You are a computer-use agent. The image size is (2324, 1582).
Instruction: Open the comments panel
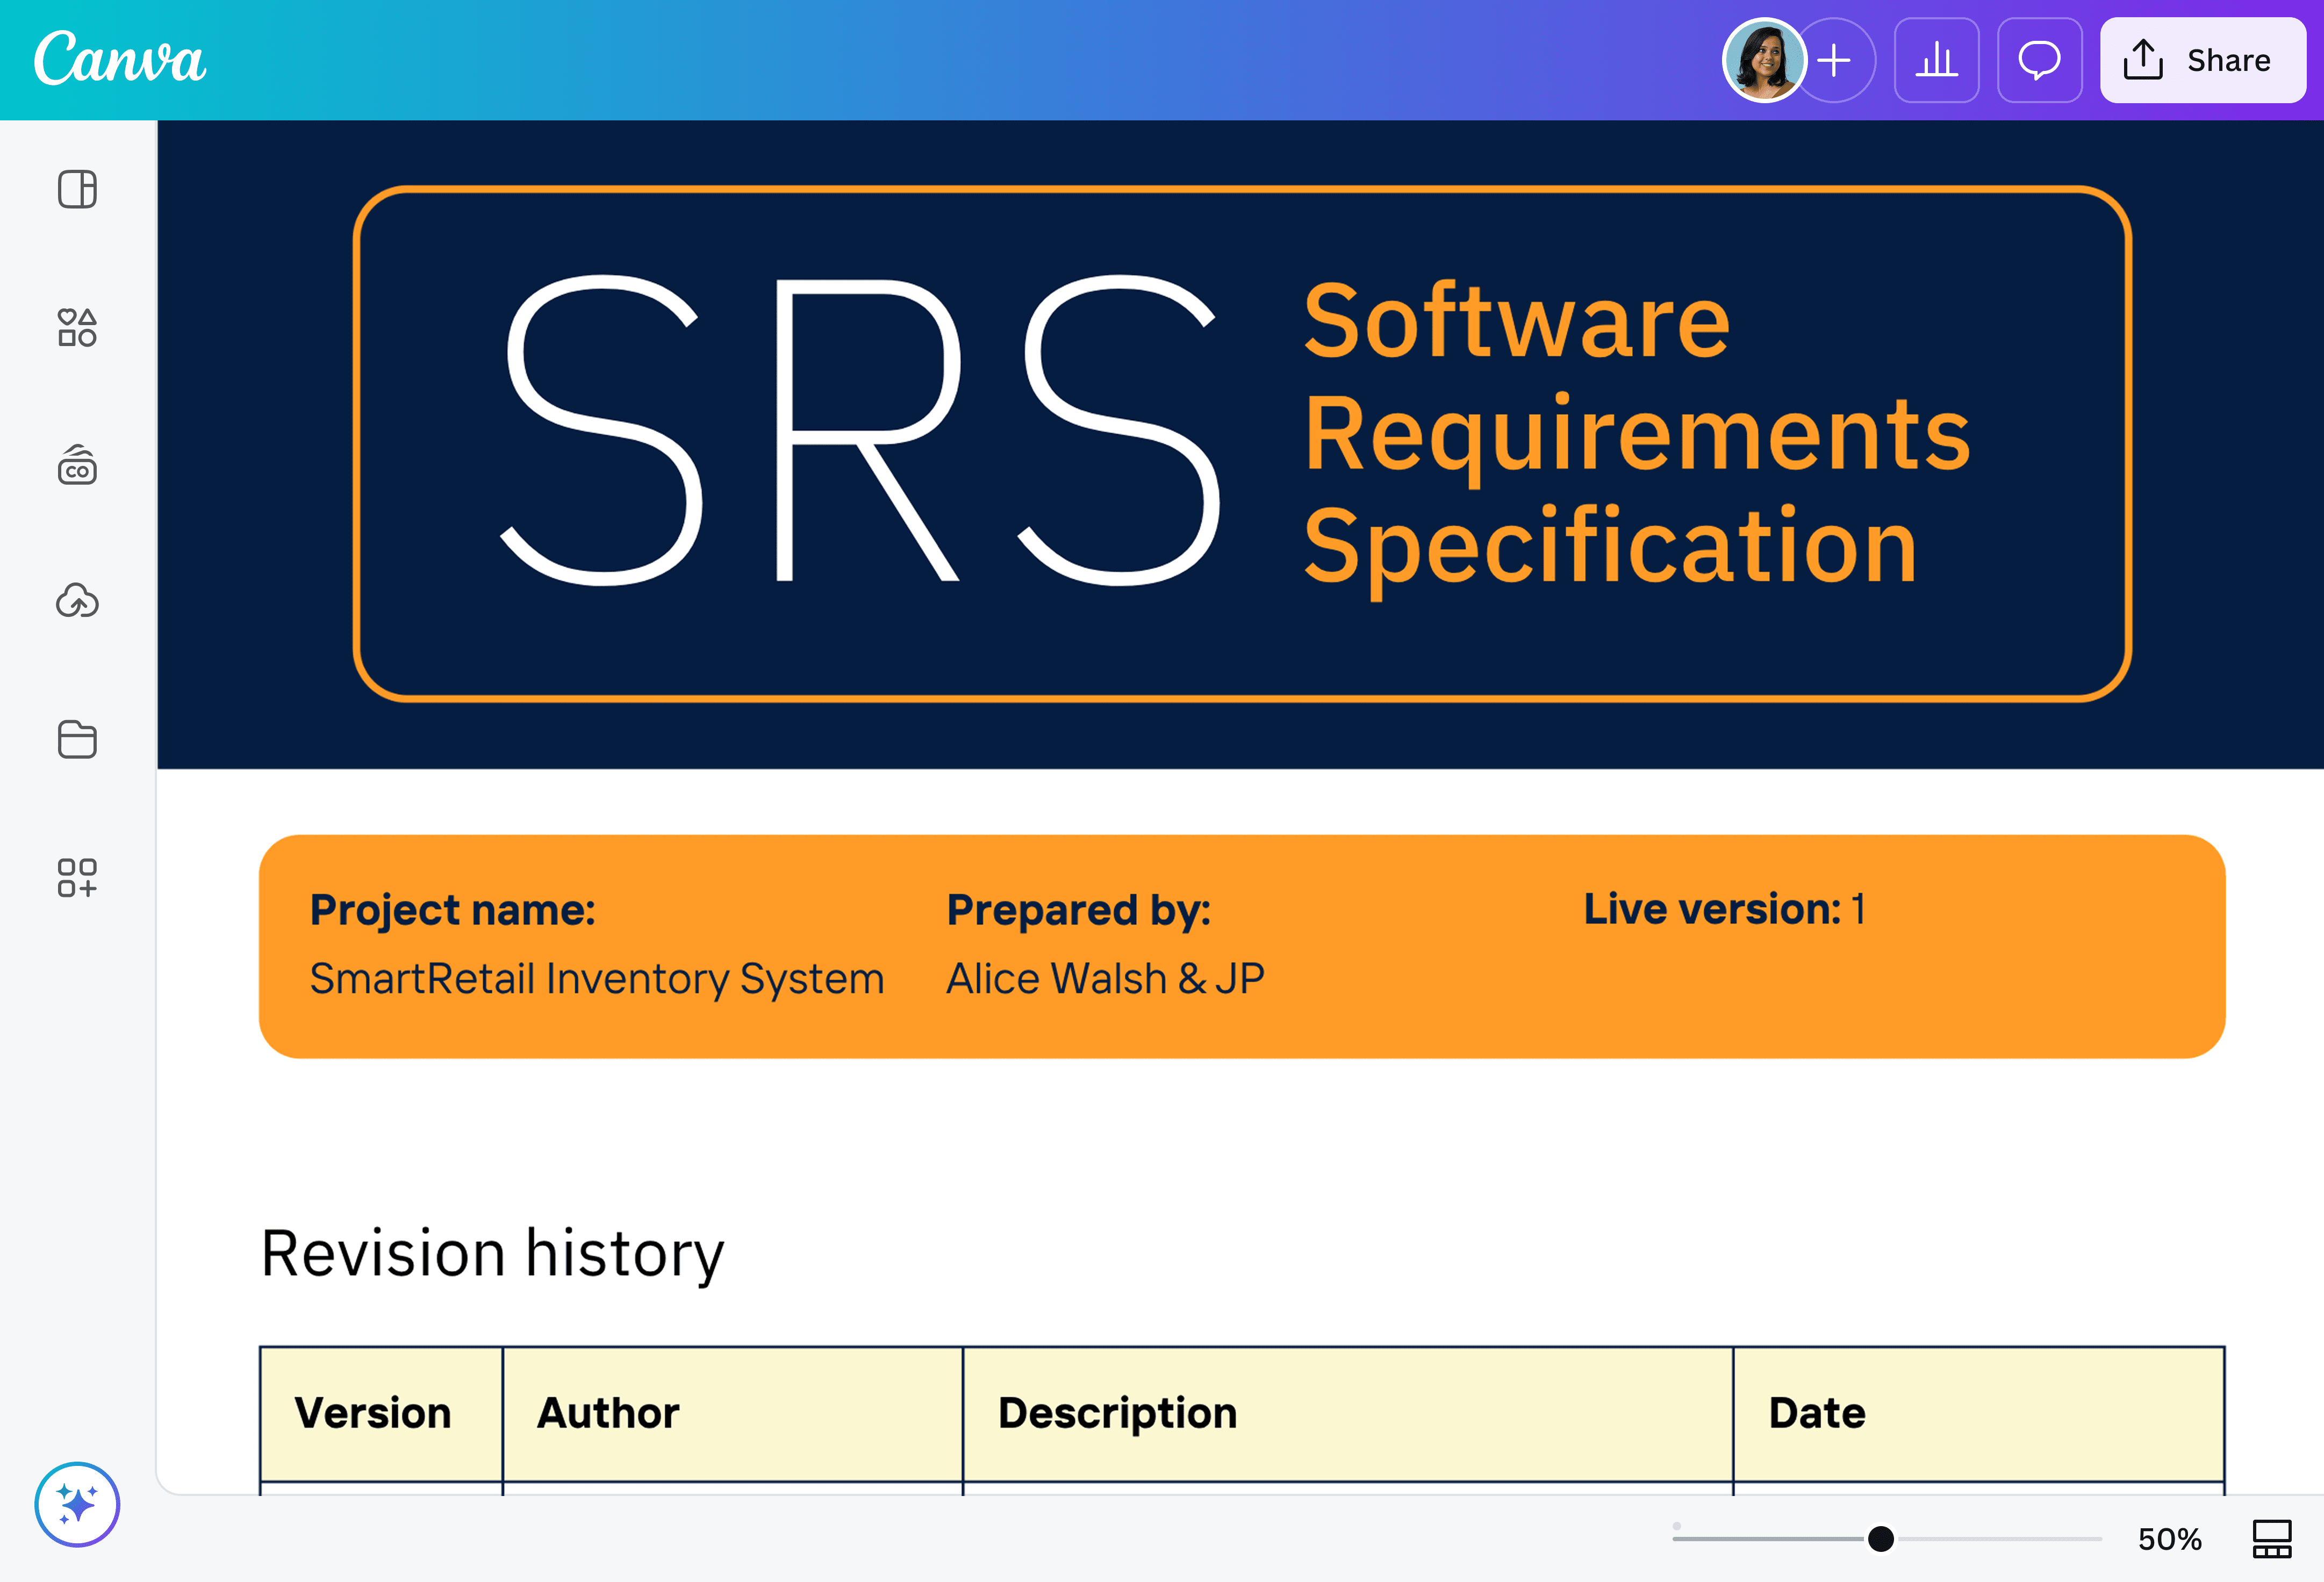click(x=2040, y=60)
